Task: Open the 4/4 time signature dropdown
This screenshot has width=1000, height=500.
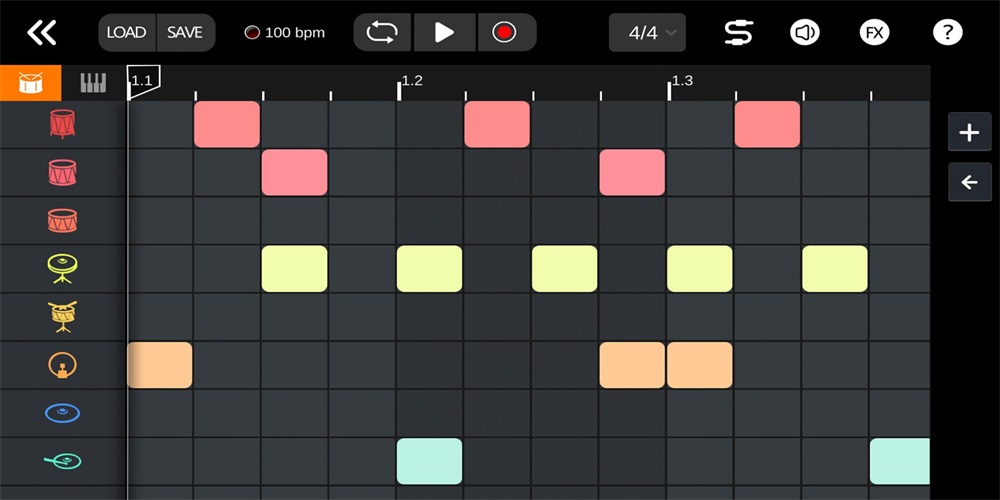Action: click(x=647, y=32)
